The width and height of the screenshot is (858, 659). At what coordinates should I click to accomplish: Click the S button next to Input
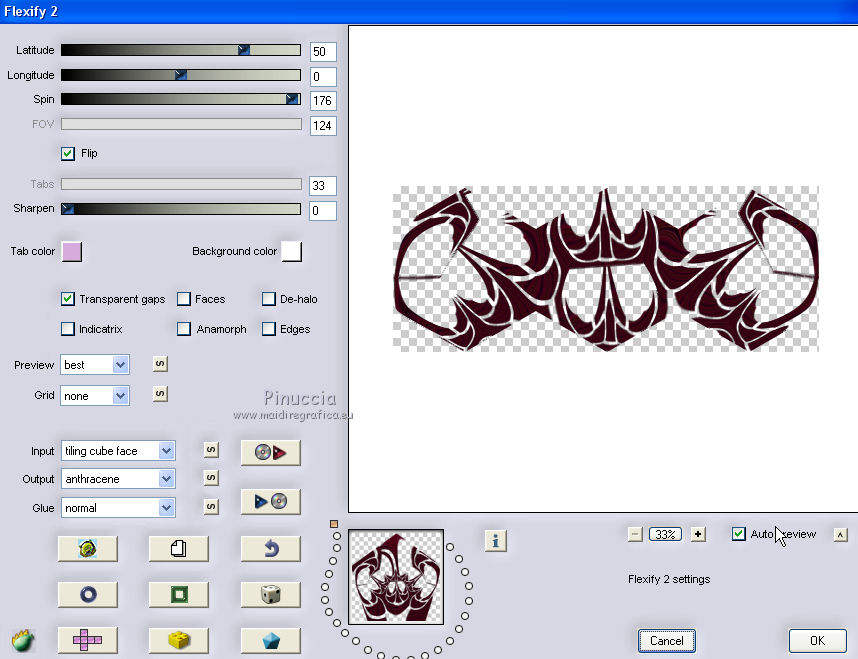pyautogui.click(x=211, y=450)
